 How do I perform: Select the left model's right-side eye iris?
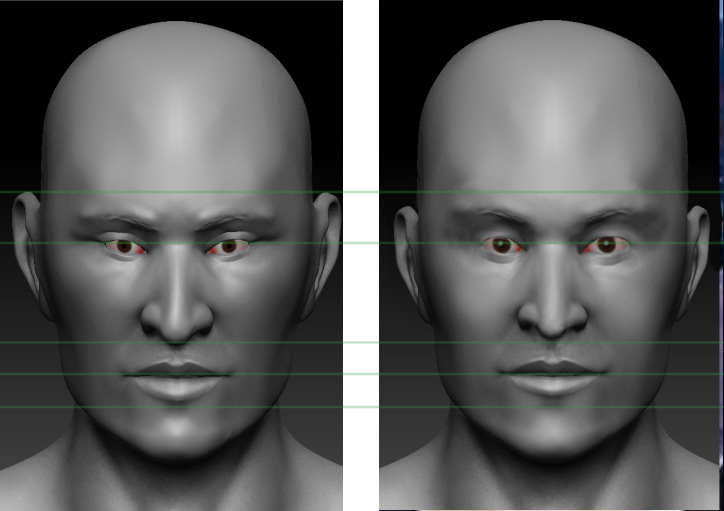pyautogui.click(x=229, y=246)
